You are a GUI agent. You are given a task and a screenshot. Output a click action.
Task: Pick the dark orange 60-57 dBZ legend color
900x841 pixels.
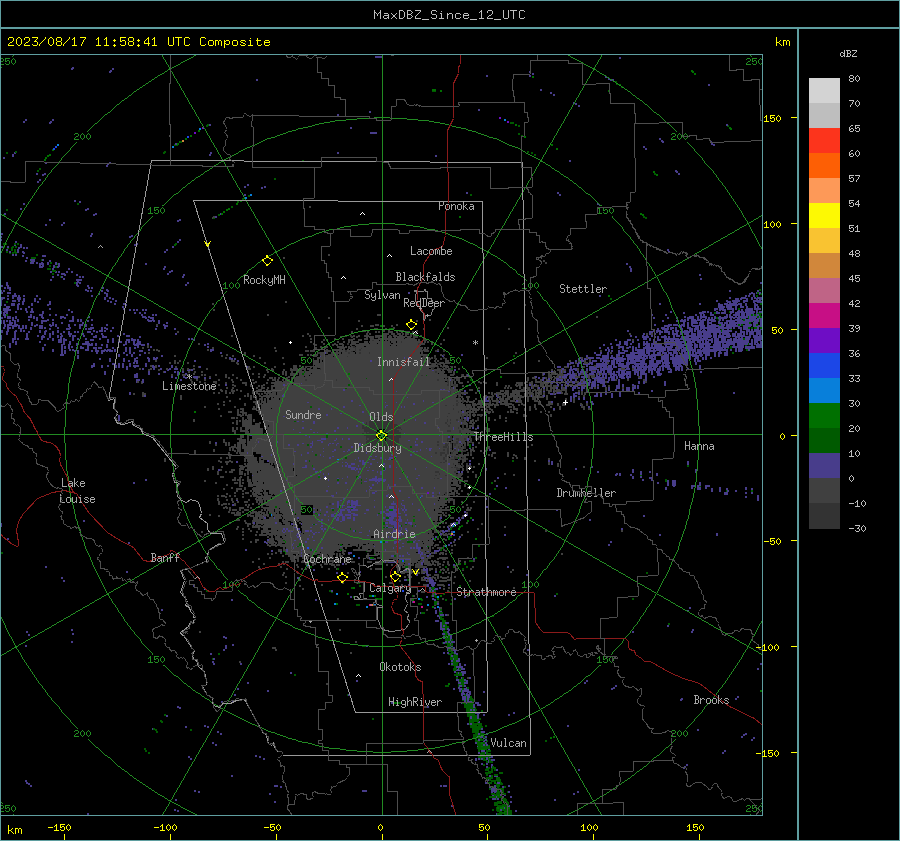pyautogui.click(x=824, y=166)
